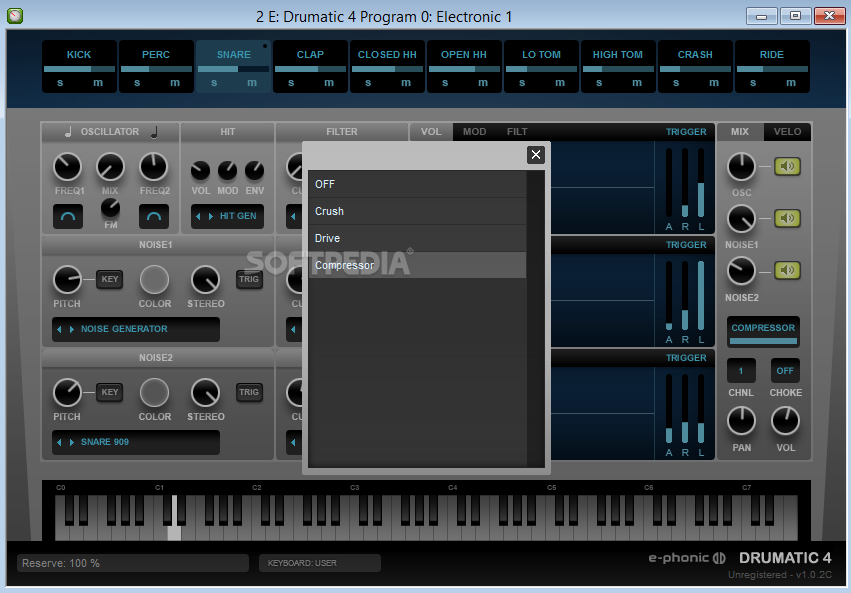Screen dimensions: 851x593
Task: Select previous HIT GEN preset arrow
Action: pos(198,216)
